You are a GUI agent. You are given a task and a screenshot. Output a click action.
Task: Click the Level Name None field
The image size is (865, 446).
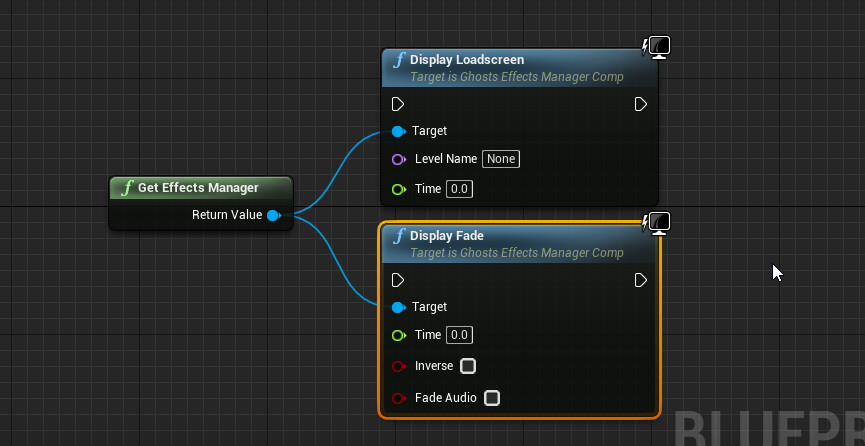pyautogui.click(x=501, y=159)
